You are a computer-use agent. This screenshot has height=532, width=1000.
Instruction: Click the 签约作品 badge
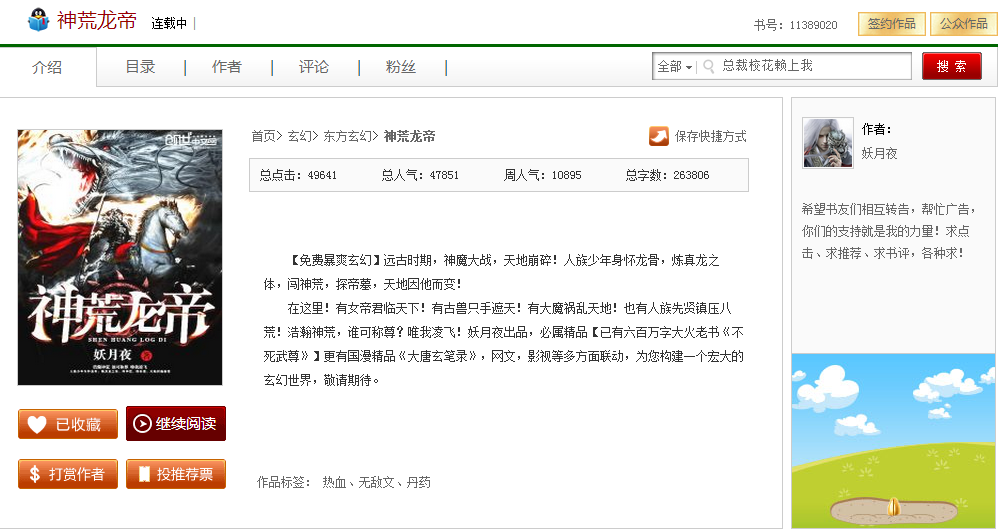tap(891, 24)
